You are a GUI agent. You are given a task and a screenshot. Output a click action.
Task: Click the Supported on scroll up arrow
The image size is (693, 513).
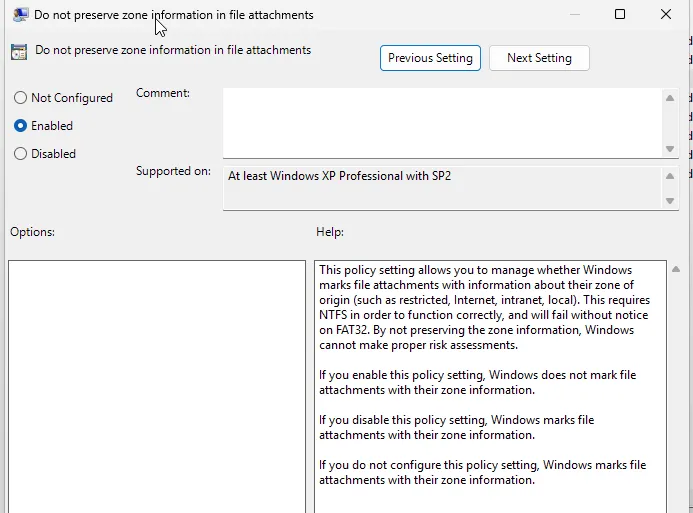point(671,176)
